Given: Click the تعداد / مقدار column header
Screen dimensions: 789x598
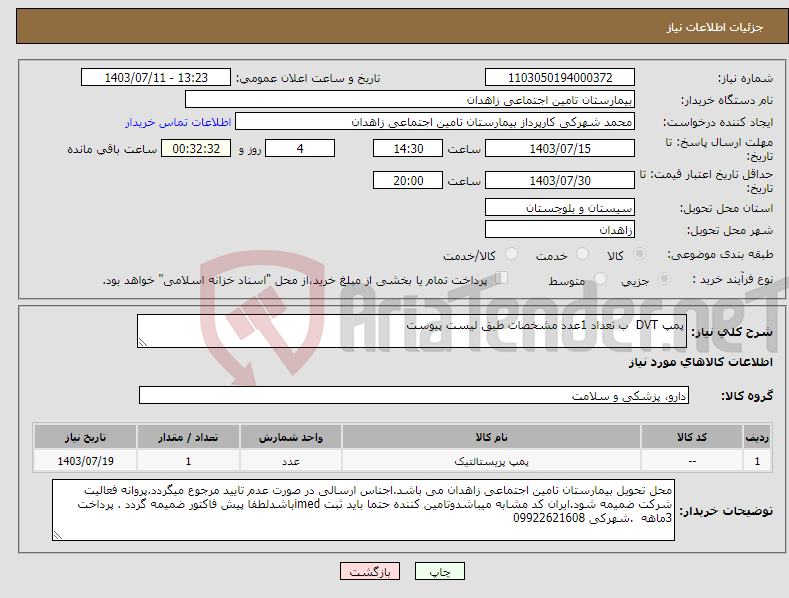Looking at the screenshot, I should [x=188, y=437].
